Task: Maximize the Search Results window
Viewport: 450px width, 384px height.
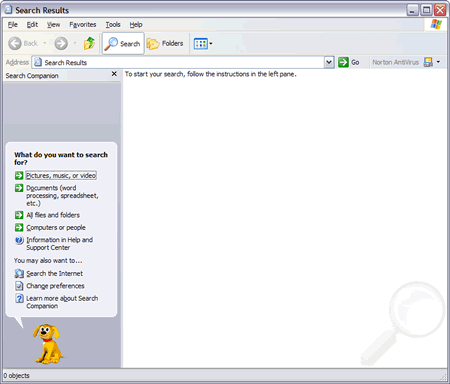Action: 426,10
